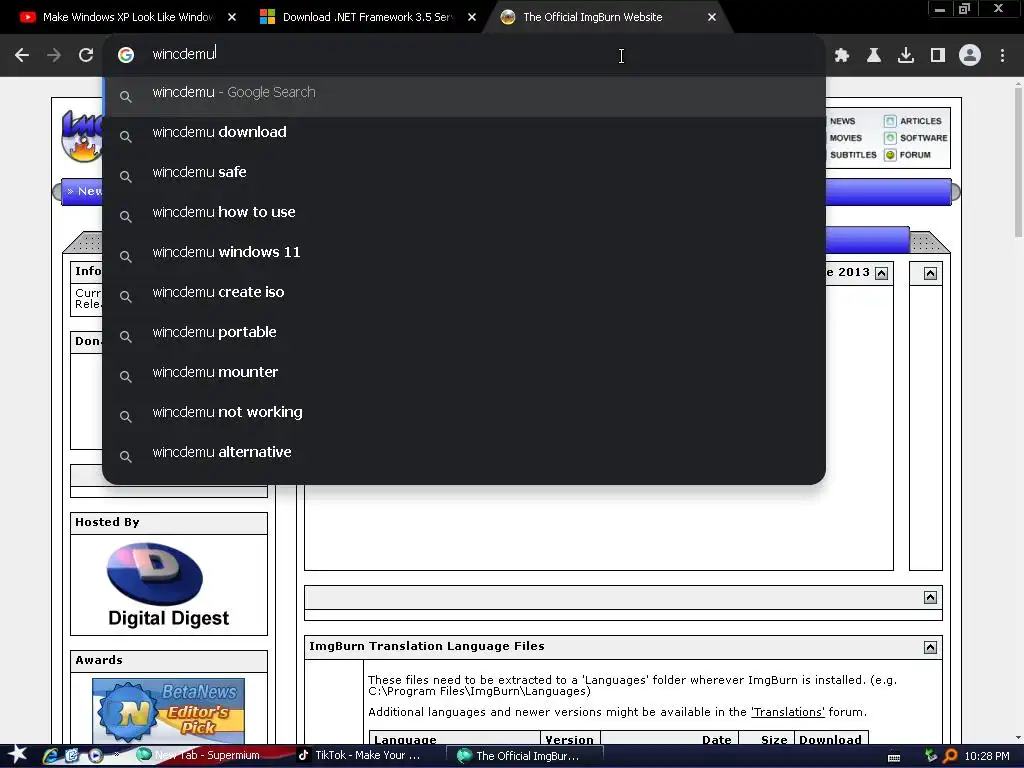Click the 10:28 PM system clock
The image size is (1024, 768).
coord(987,756)
